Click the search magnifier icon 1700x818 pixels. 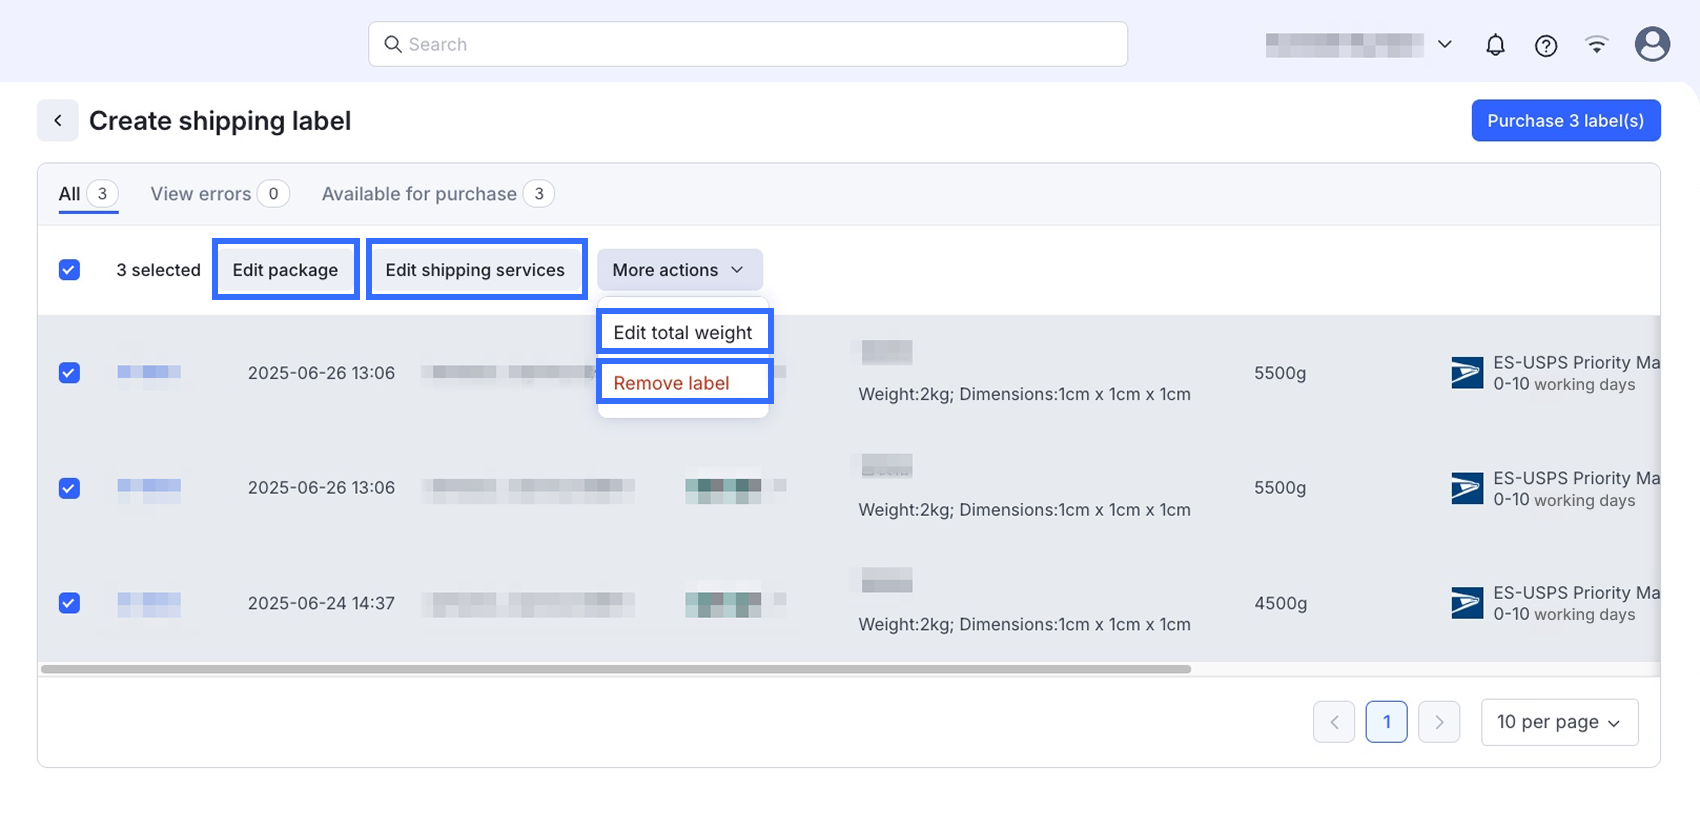(393, 44)
